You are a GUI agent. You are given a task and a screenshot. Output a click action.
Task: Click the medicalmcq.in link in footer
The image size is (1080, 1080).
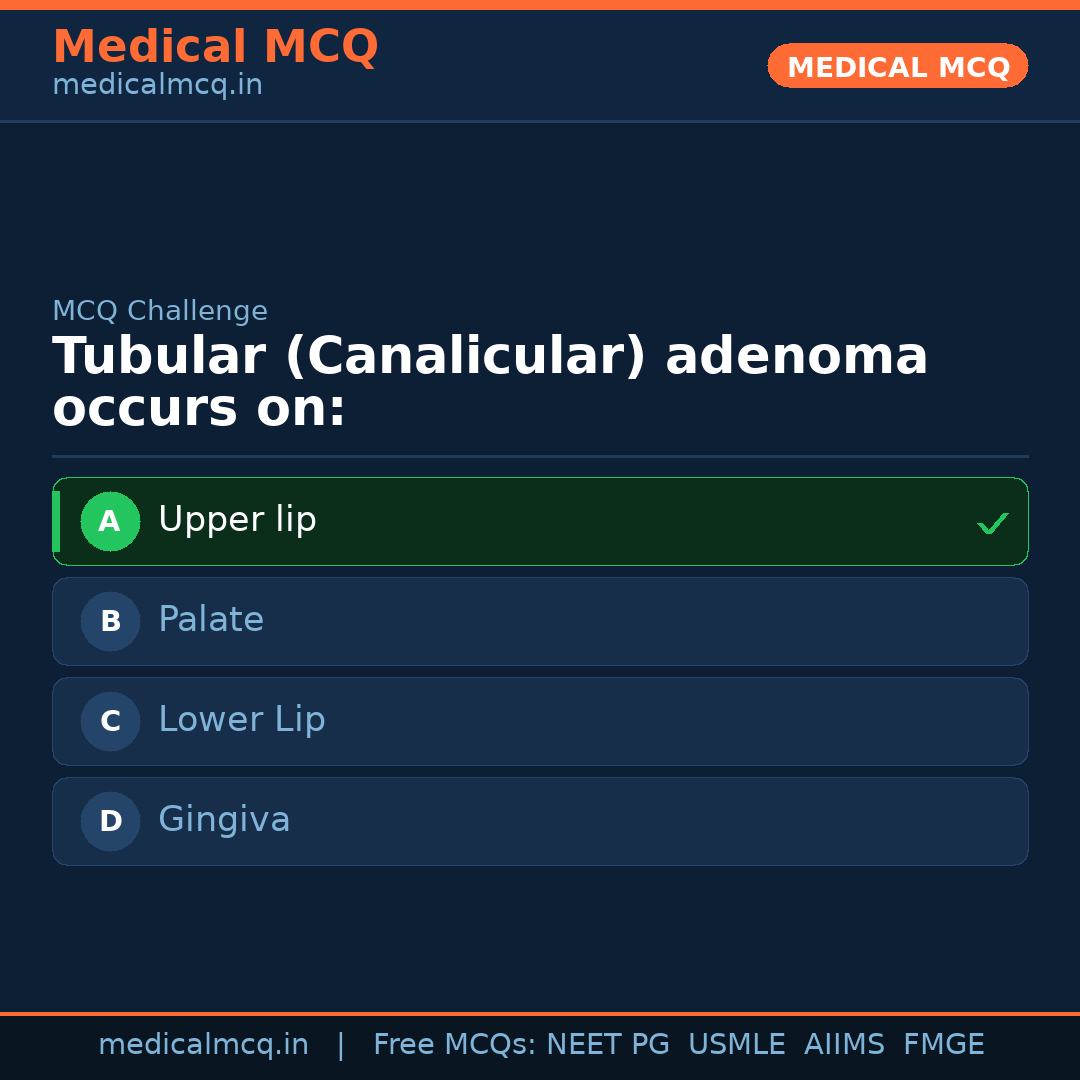click(x=204, y=1043)
